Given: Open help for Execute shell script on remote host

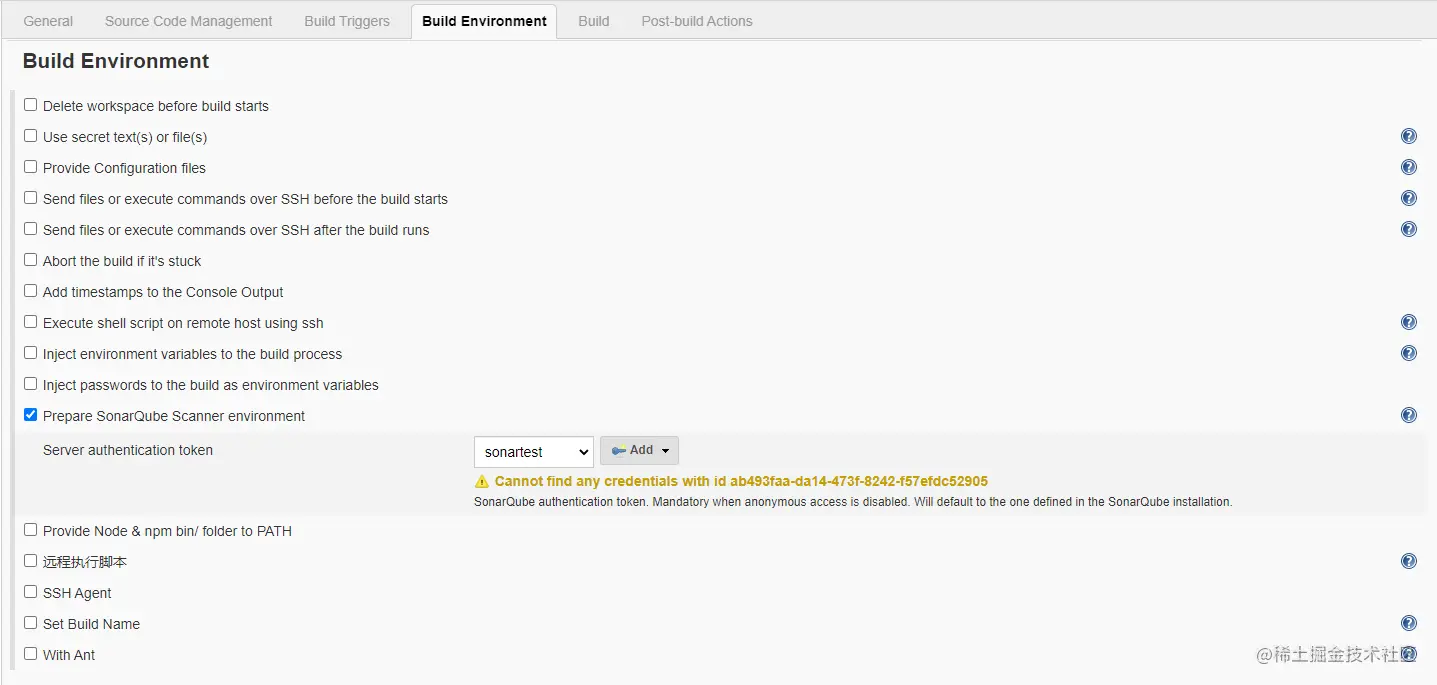Looking at the screenshot, I should (x=1409, y=322).
